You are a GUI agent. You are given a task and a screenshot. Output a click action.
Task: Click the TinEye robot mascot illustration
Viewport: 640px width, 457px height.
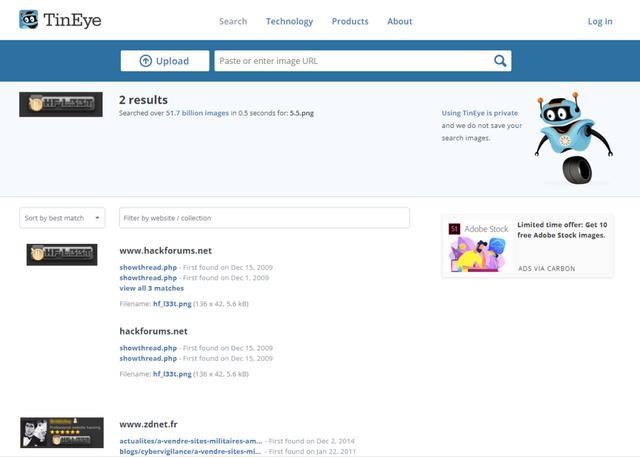pyautogui.click(x=566, y=140)
